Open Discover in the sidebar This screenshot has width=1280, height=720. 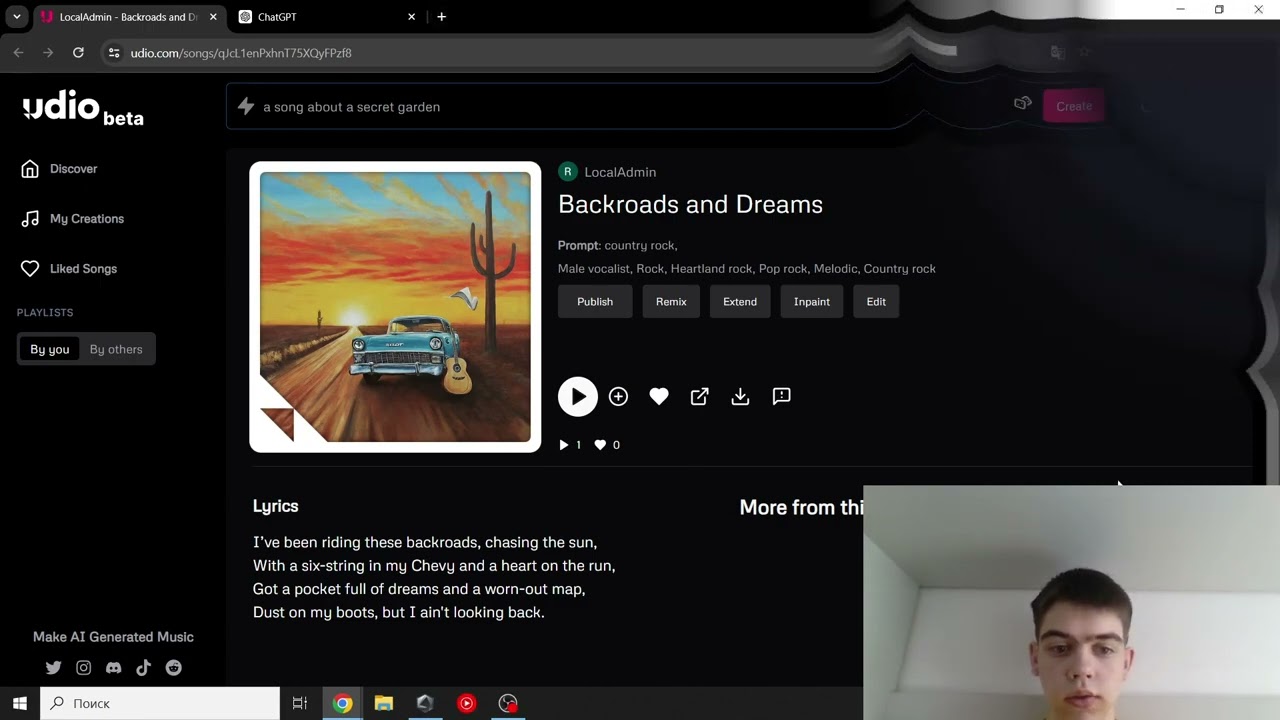(x=60, y=169)
